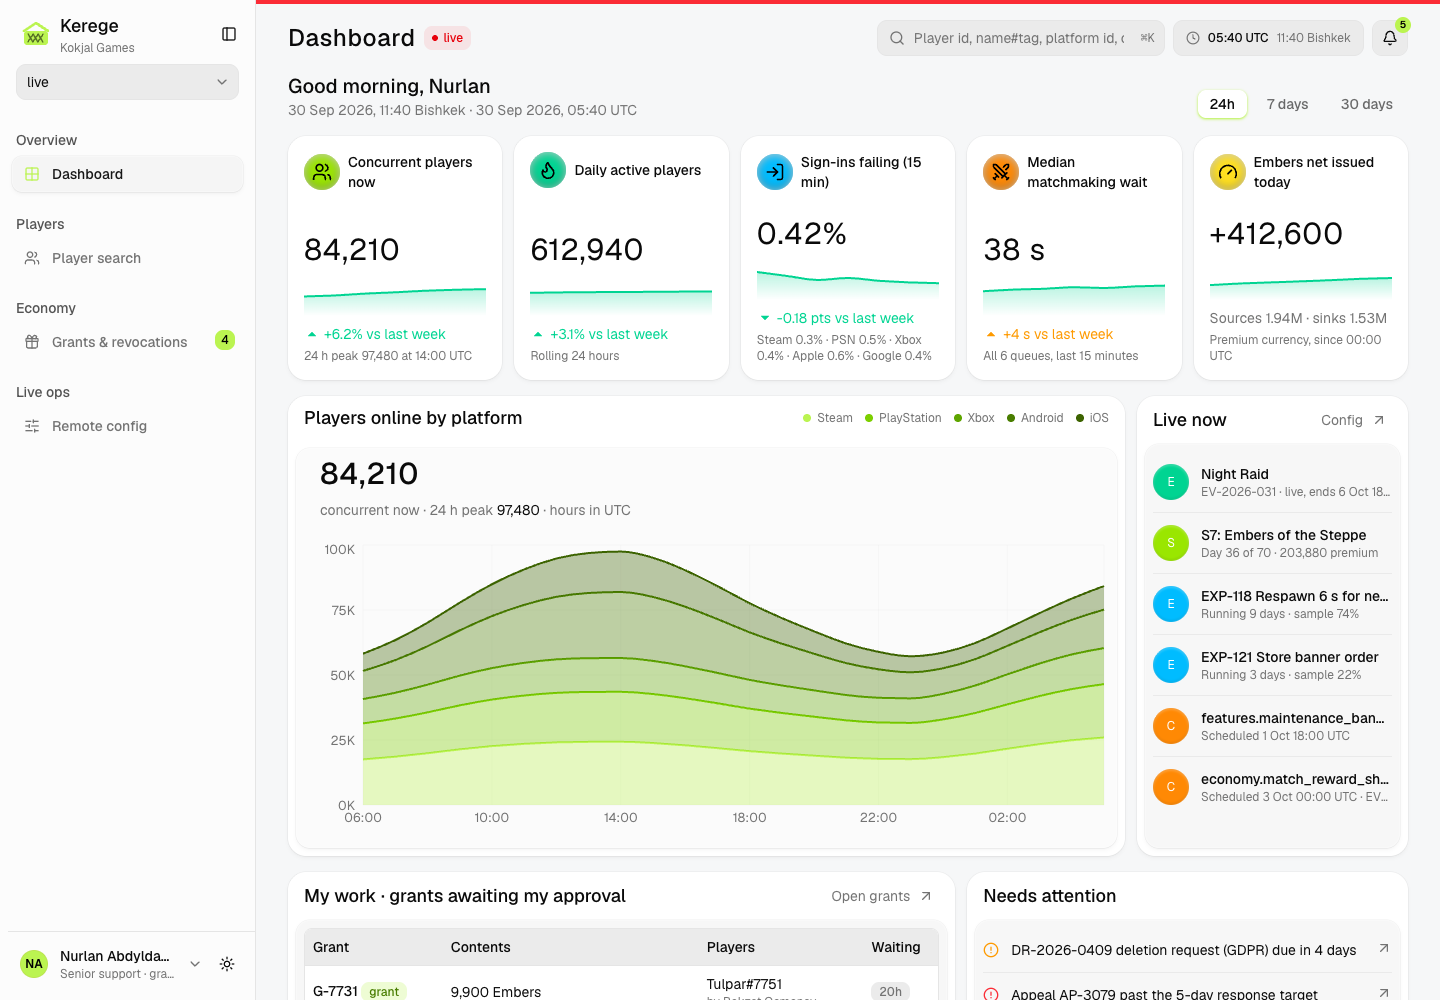Switch to the 30 days range

[x=1367, y=104]
